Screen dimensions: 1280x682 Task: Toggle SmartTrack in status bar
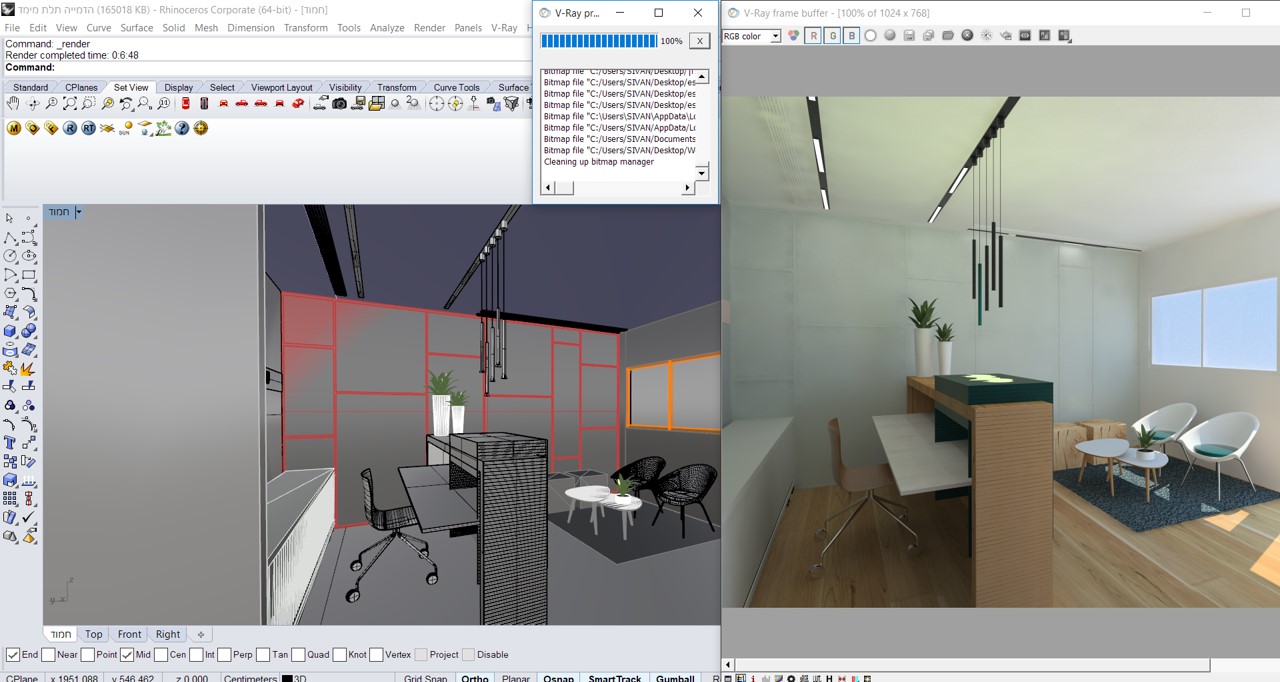[x=615, y=678]
